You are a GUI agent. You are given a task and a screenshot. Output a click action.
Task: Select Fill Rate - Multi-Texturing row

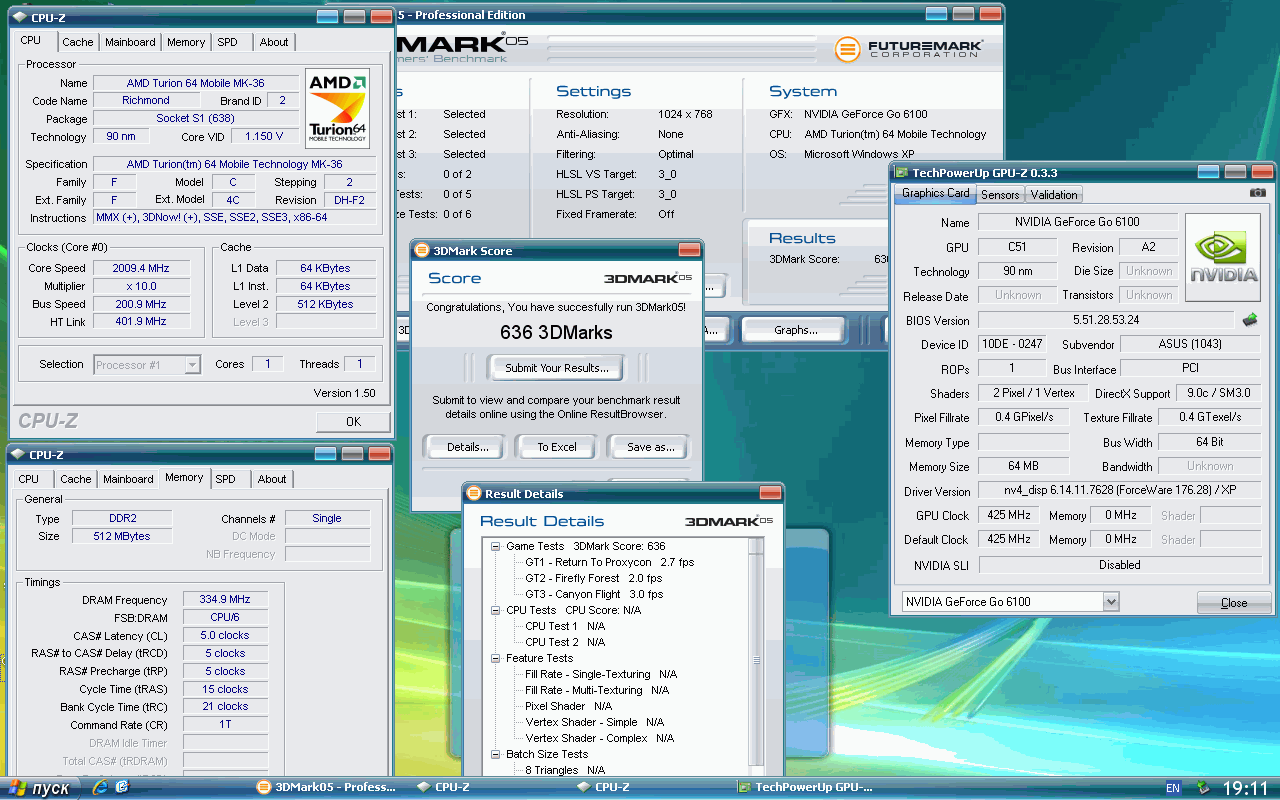597,690
